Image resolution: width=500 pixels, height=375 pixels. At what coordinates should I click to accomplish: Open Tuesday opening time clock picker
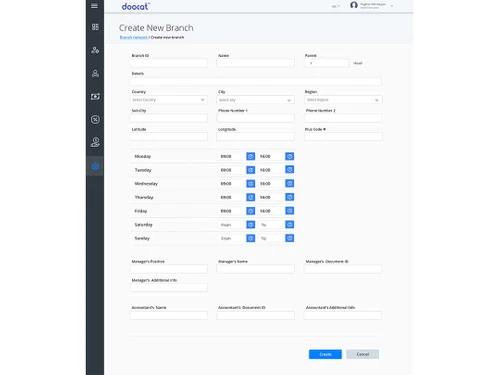pos(251,170)
